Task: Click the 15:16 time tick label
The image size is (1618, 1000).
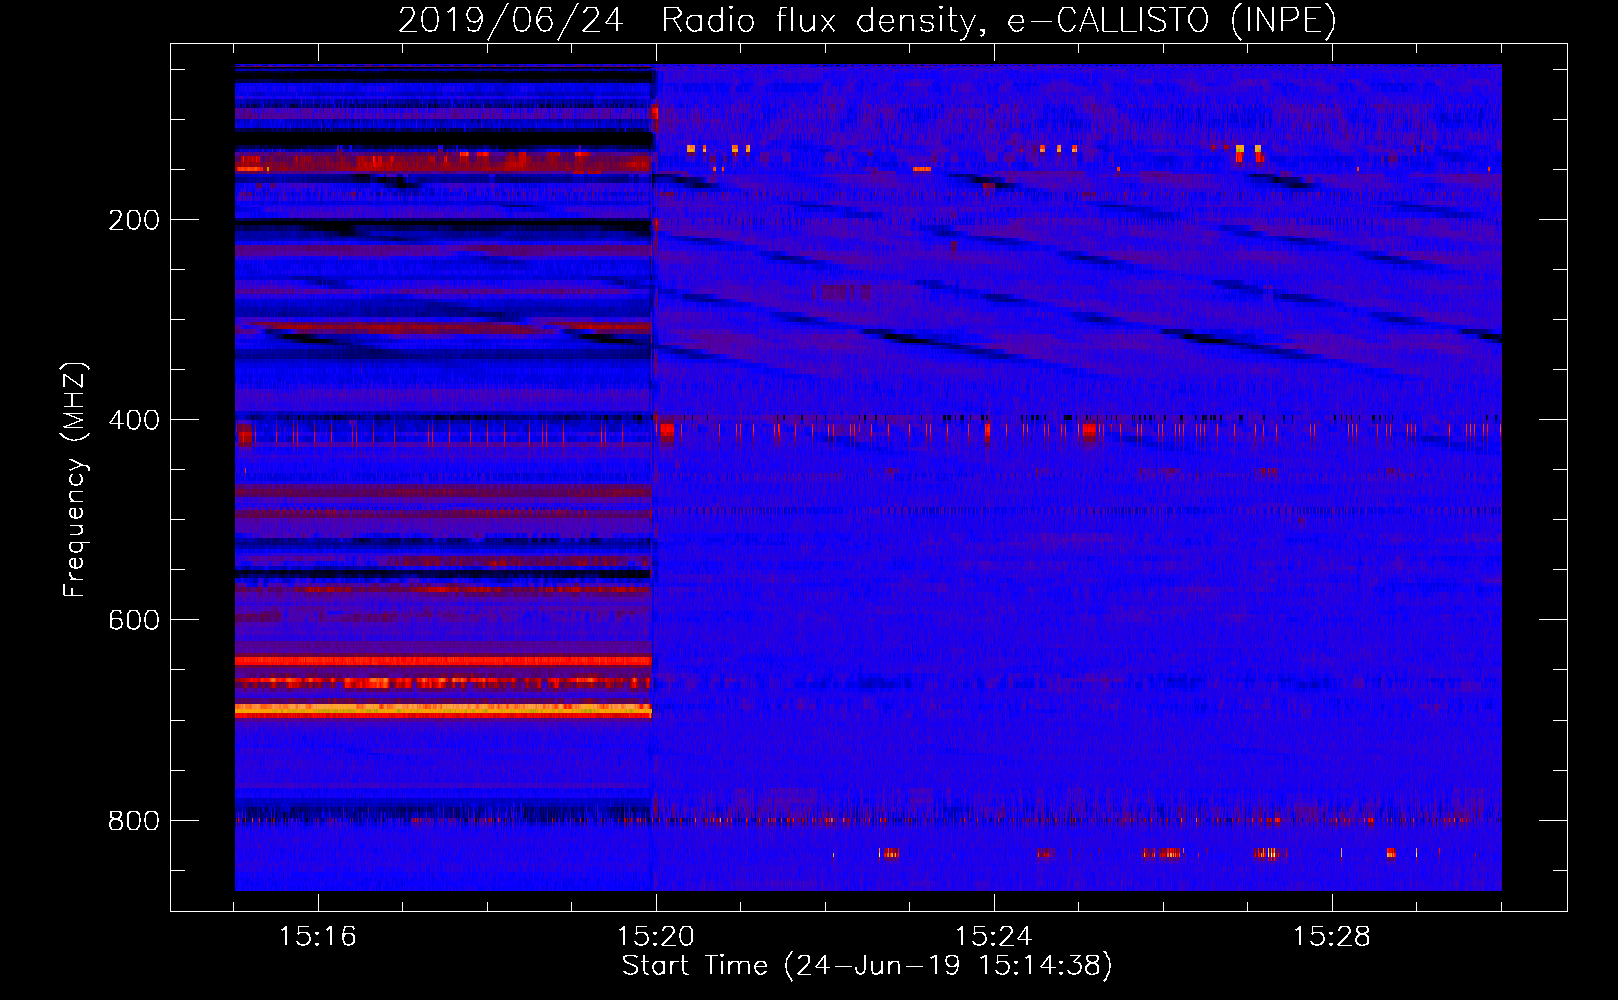Action: 317,937
